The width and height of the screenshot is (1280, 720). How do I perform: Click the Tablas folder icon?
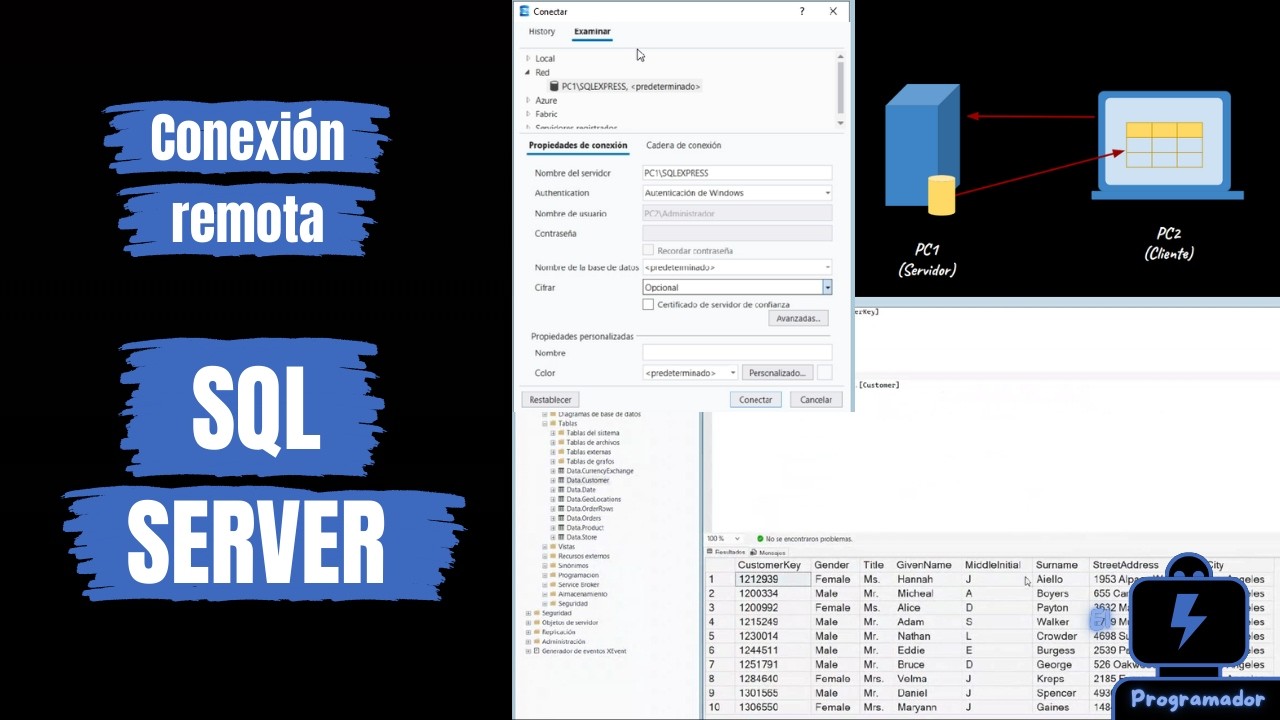click(x=554, y=424)
